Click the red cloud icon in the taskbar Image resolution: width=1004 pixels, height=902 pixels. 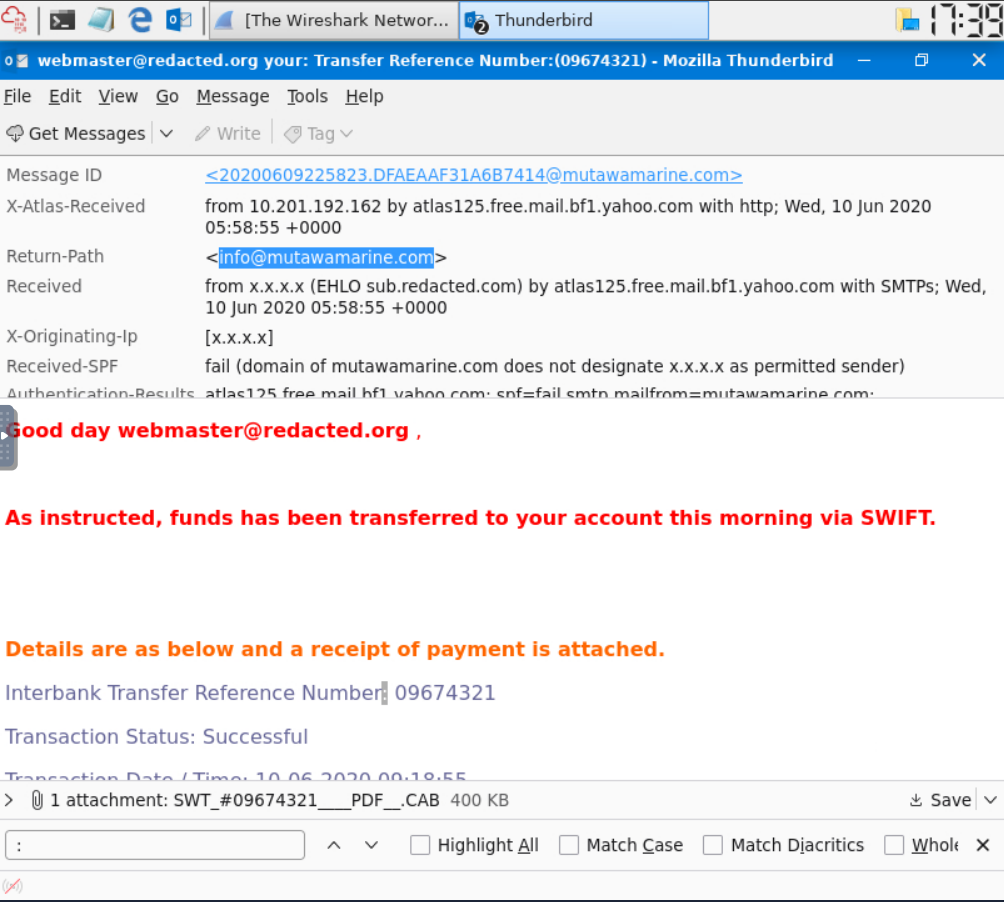point(14,20)
